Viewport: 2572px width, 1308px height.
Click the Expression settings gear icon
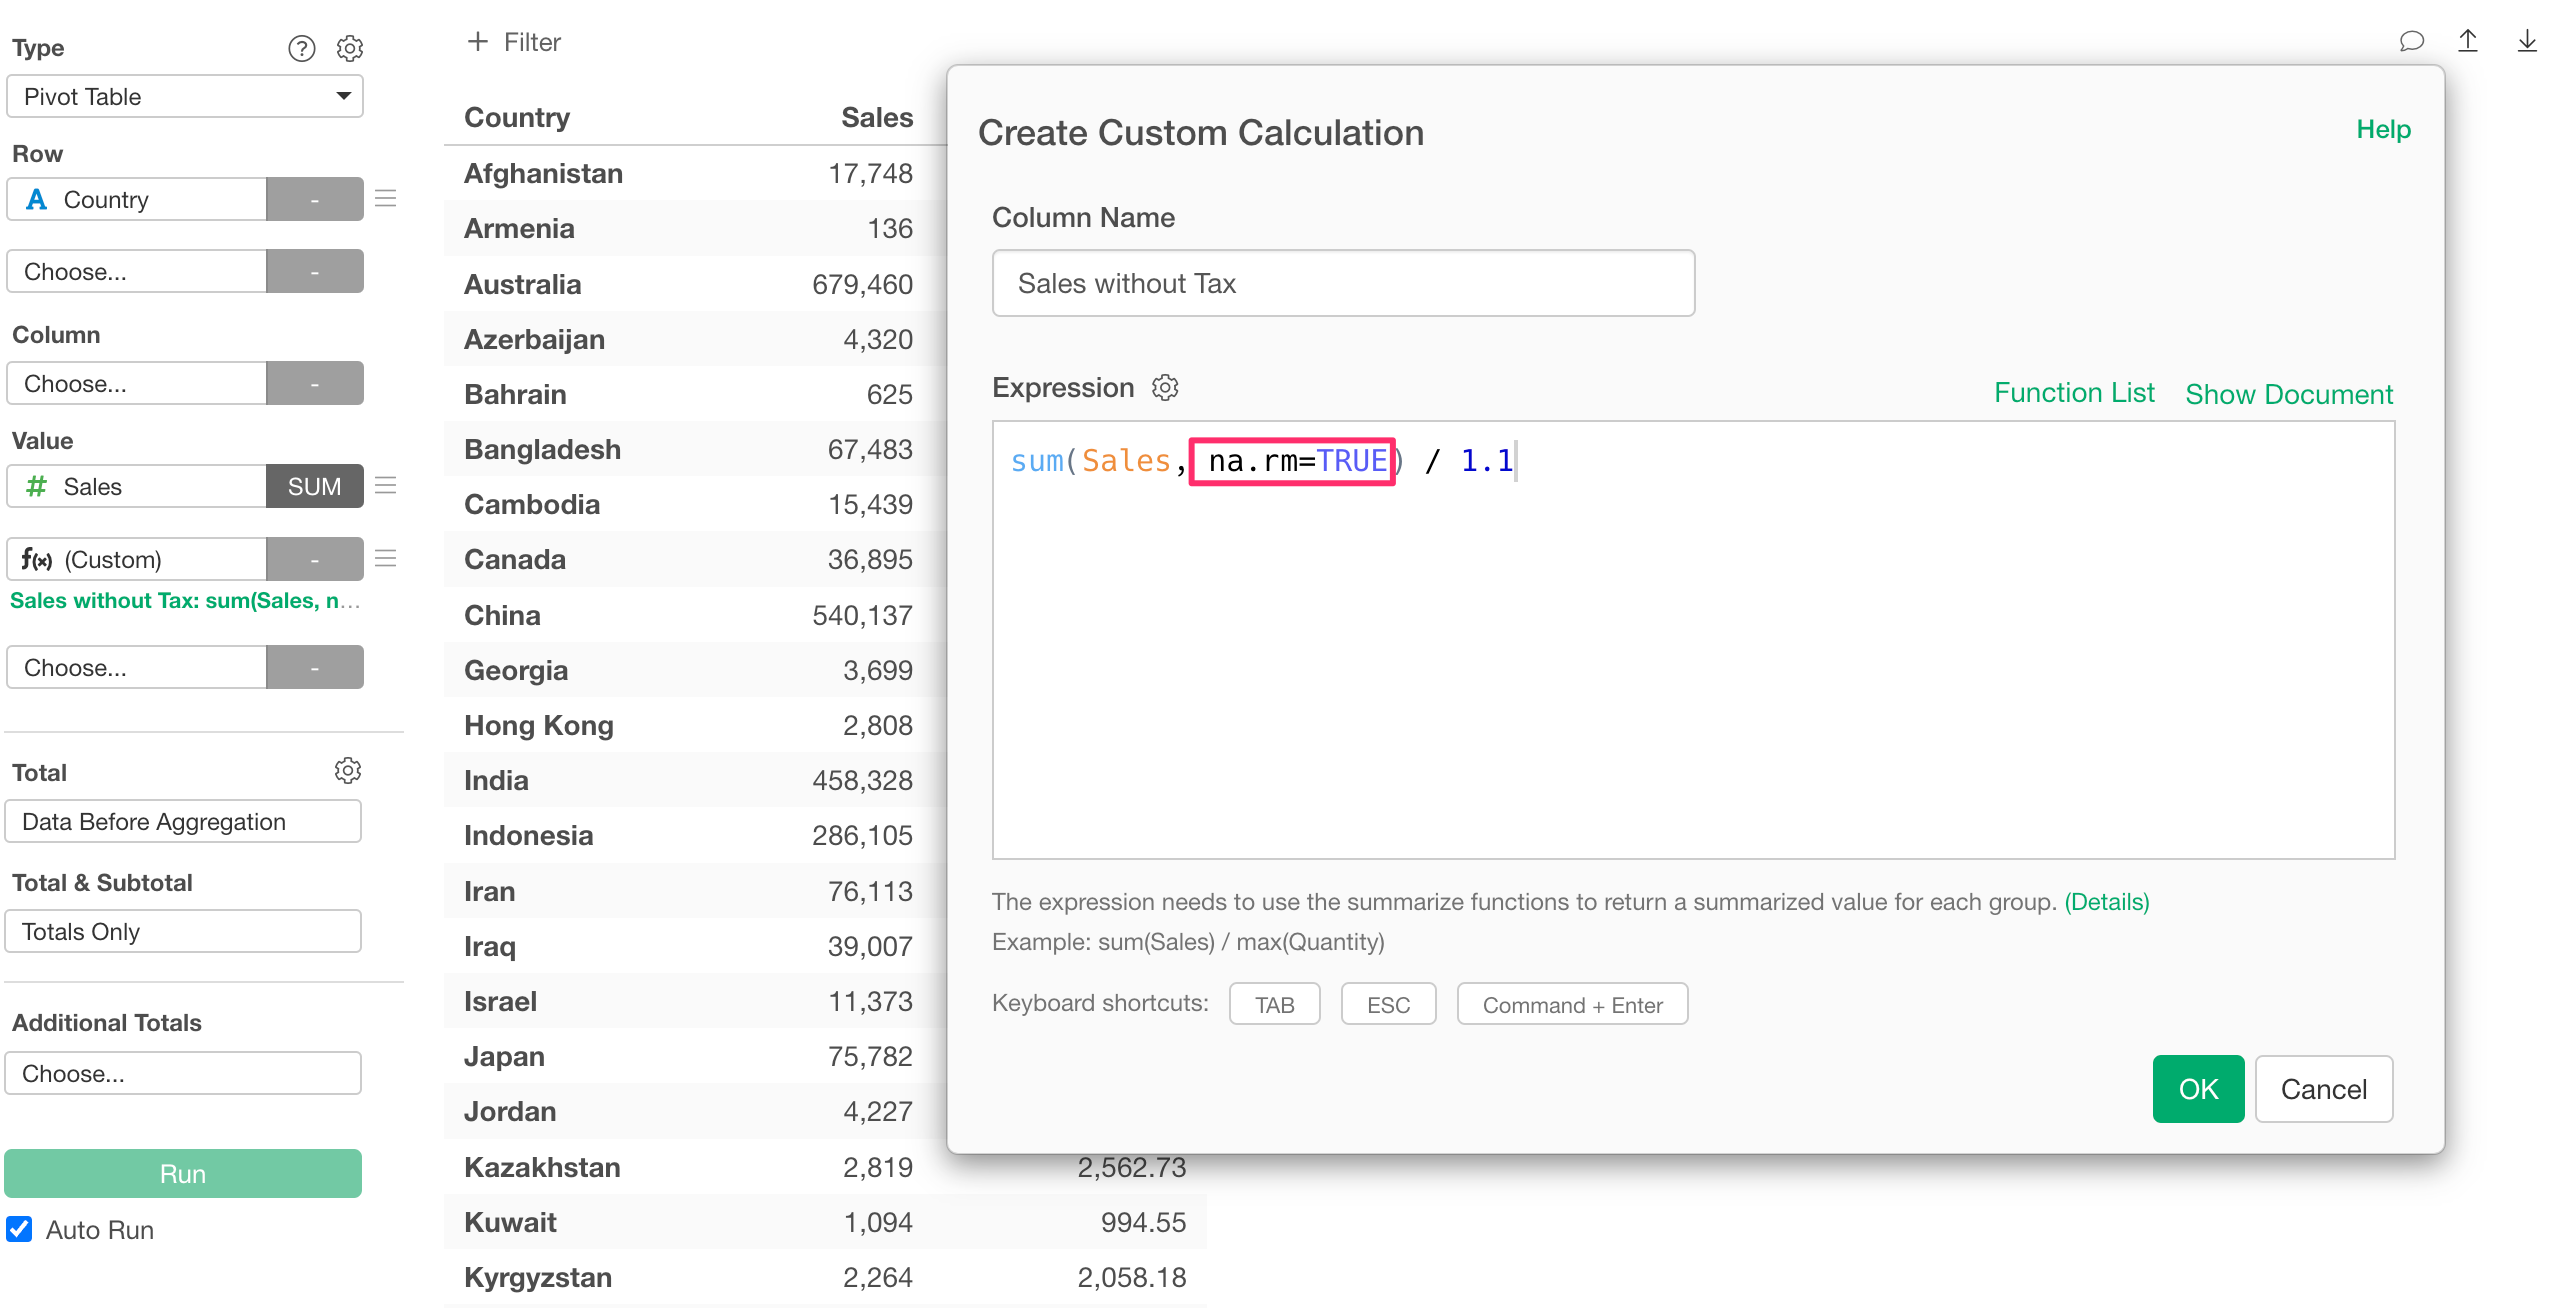[x=1165, y=388]
